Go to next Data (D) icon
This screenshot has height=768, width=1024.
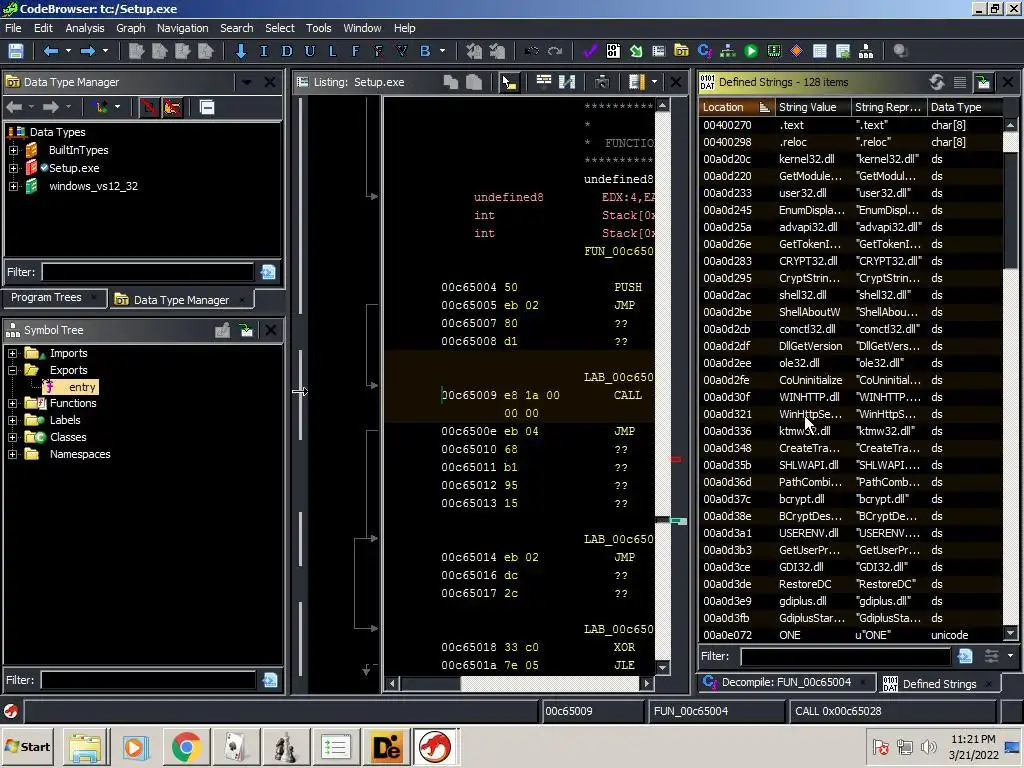[x=287, y=51]
